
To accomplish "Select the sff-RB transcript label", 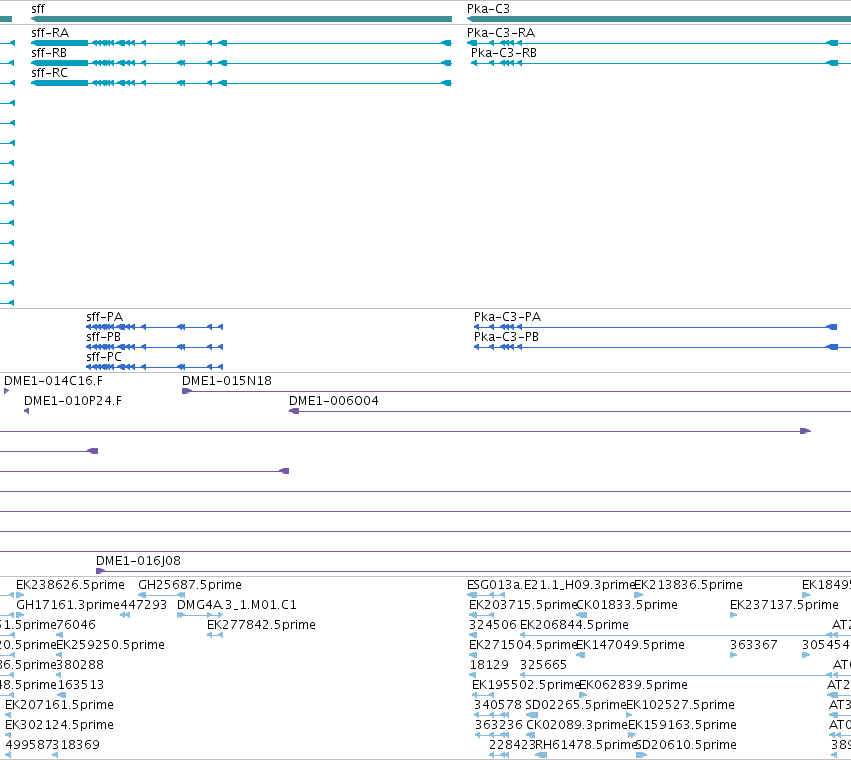I will point(49,53).
